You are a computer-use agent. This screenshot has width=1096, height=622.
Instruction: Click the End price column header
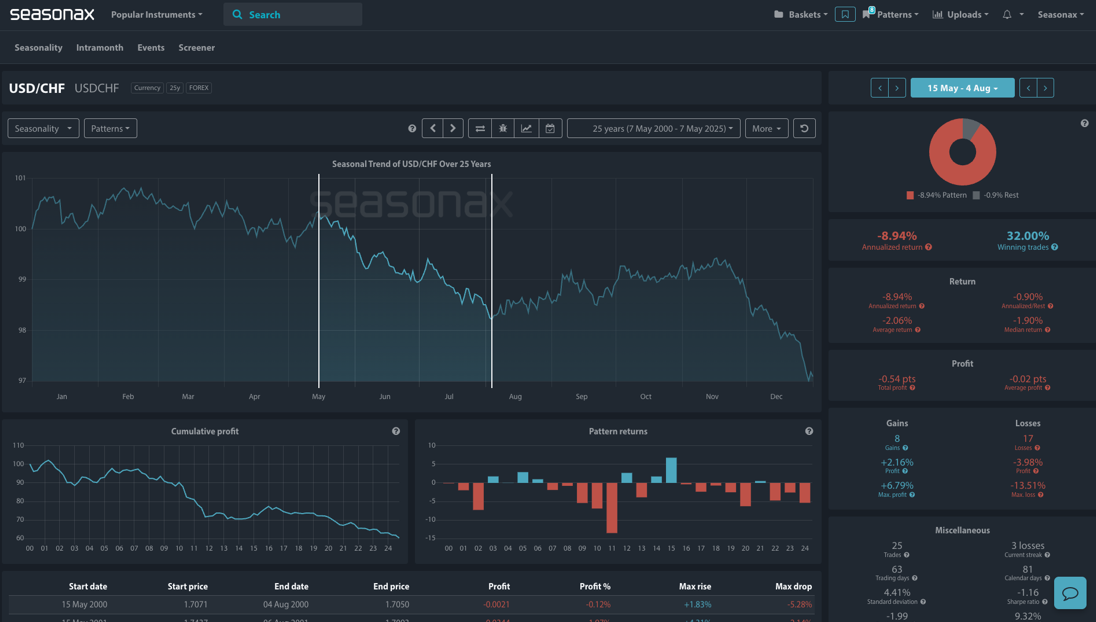point(391,586)
